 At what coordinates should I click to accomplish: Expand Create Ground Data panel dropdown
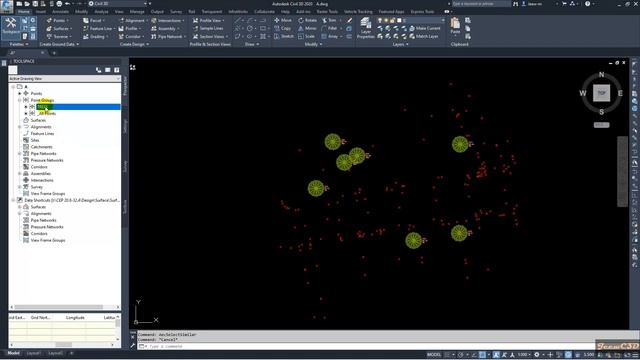[x=59, y=44]
